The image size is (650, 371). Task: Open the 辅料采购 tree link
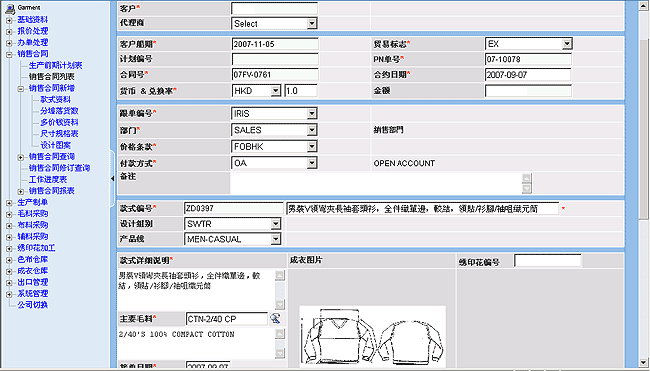coord(33,237)
